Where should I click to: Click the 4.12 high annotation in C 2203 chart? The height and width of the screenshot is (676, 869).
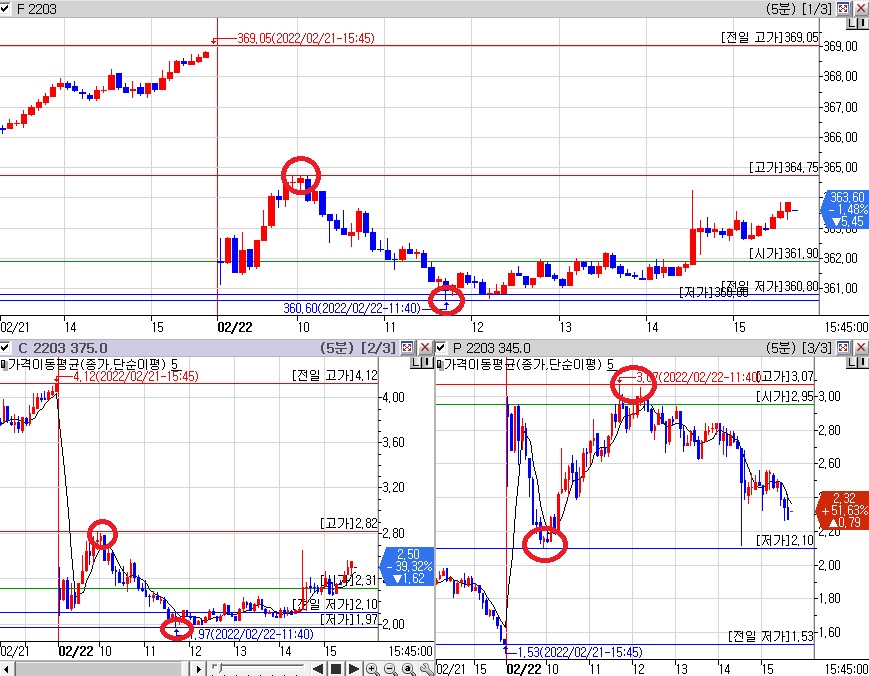(x=135, y=377)
